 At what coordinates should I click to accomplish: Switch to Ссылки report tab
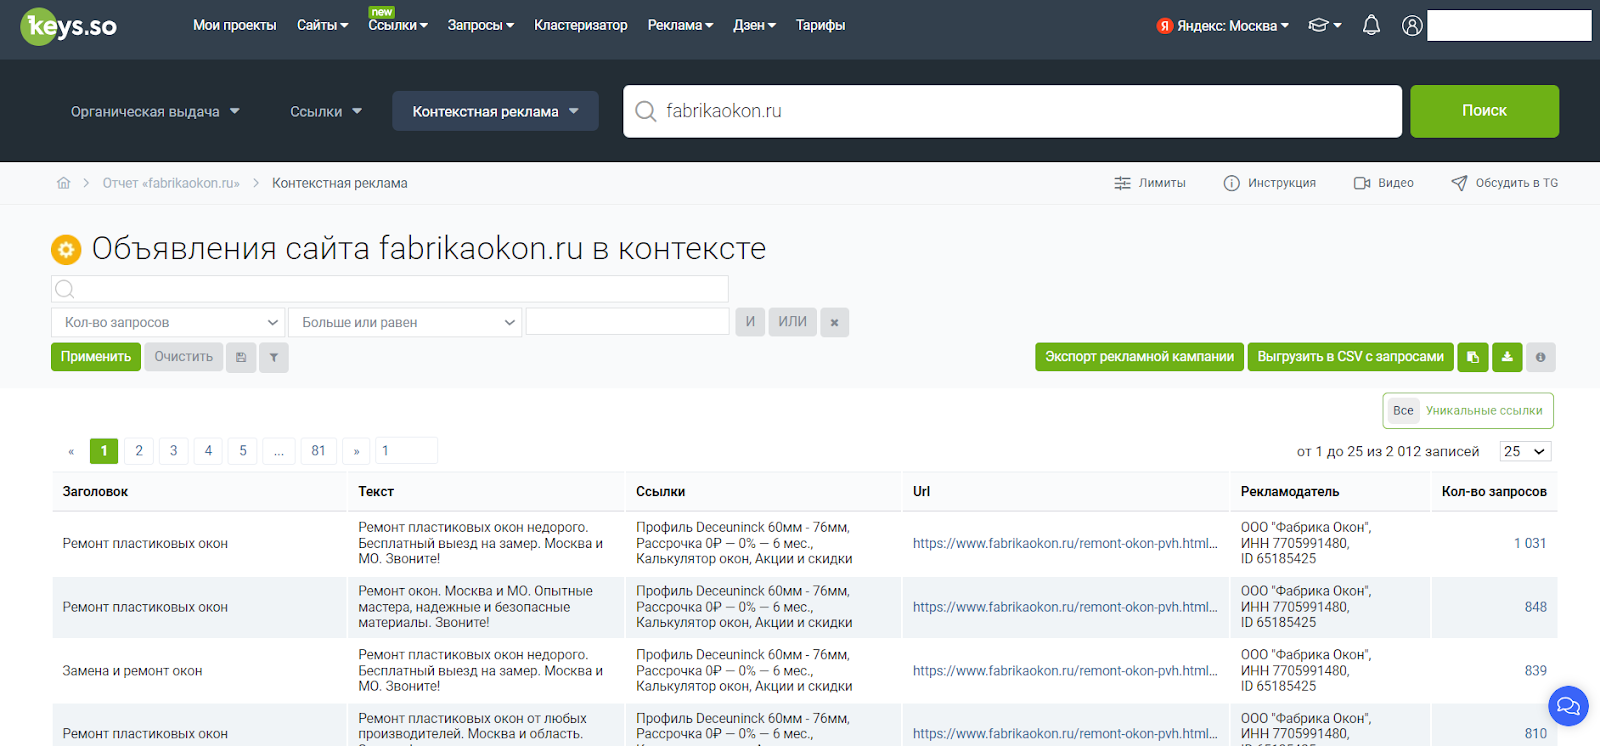(x=326, y=111)
